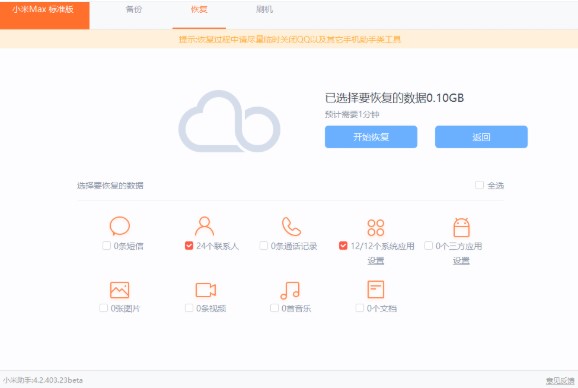Click the 选择要恢复的数据 section label
This screenshot has width=578, height=388.
click(x=110, y=185)
